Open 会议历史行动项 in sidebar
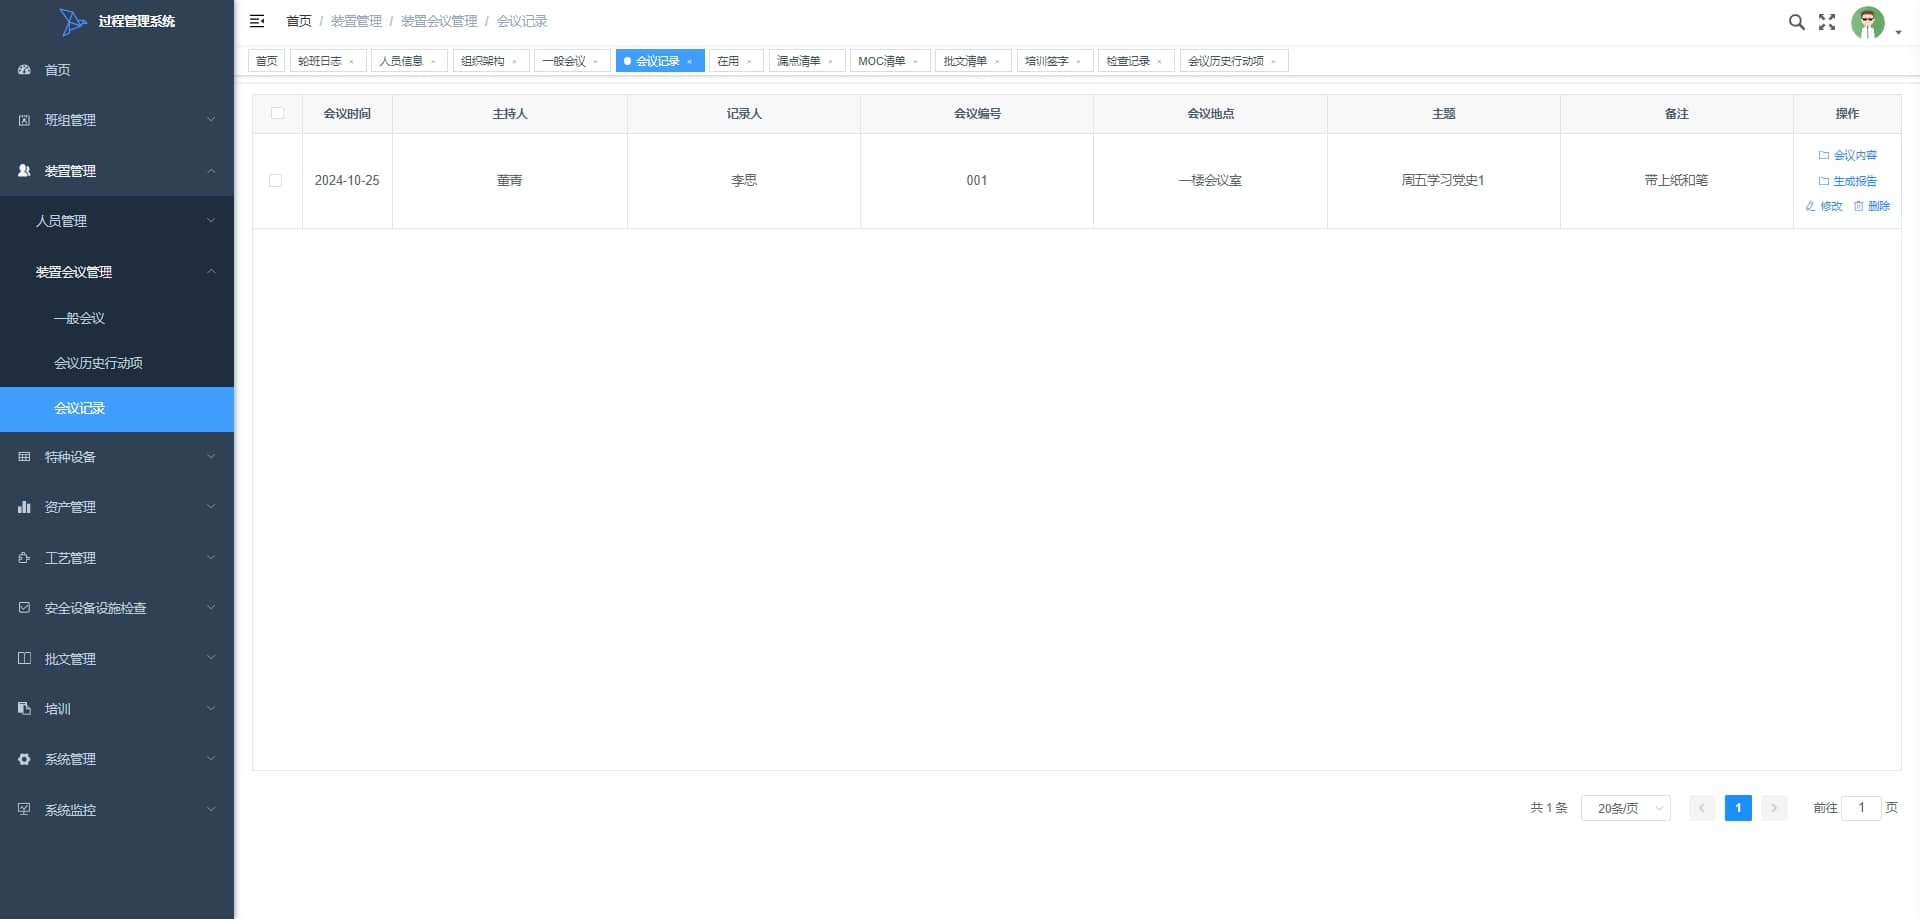The image size is (1920, 919). click(x=98, y=363)
